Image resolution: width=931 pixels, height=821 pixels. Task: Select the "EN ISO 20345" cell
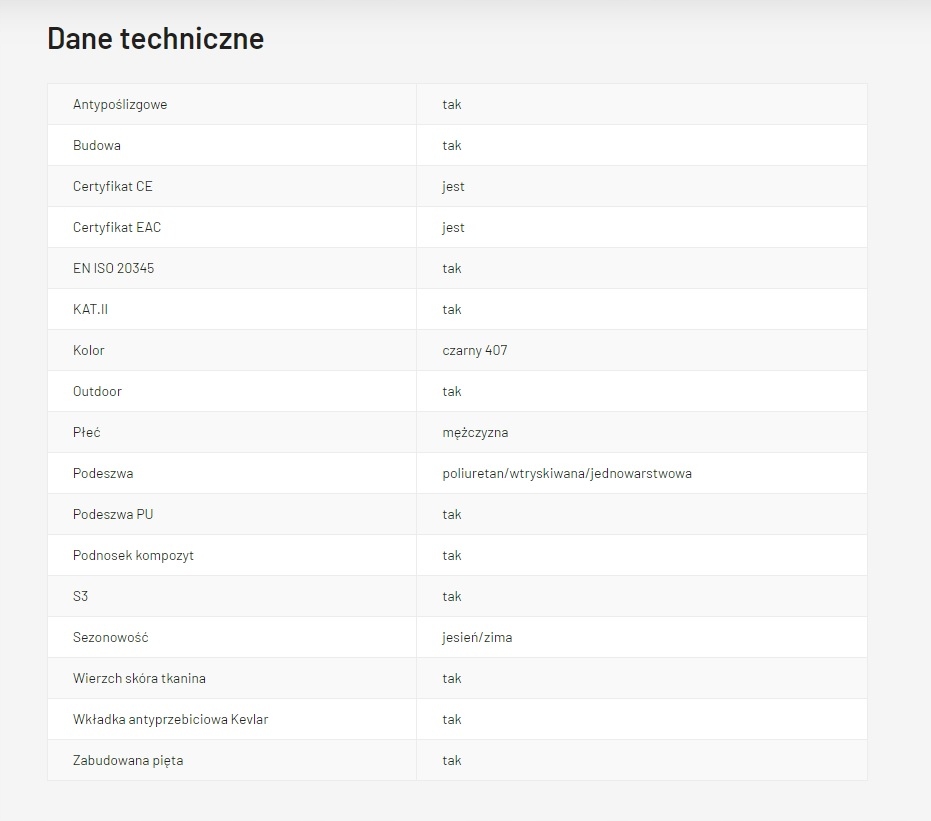point(114,268)
